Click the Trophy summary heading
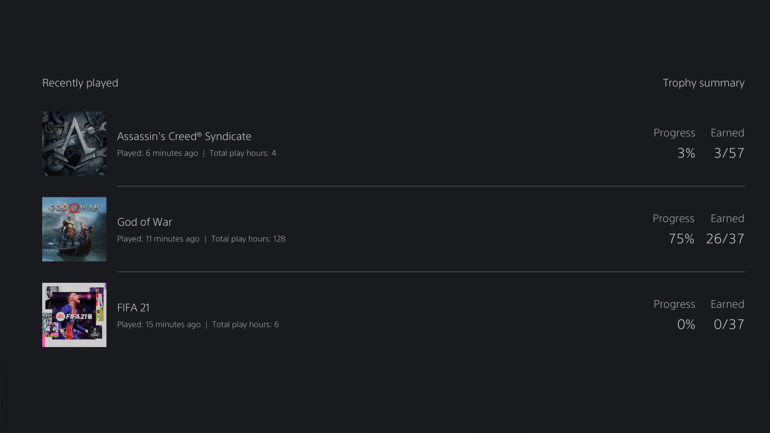Screen dimensions: 770x433 pyautogui.click(x=704, y=83)
